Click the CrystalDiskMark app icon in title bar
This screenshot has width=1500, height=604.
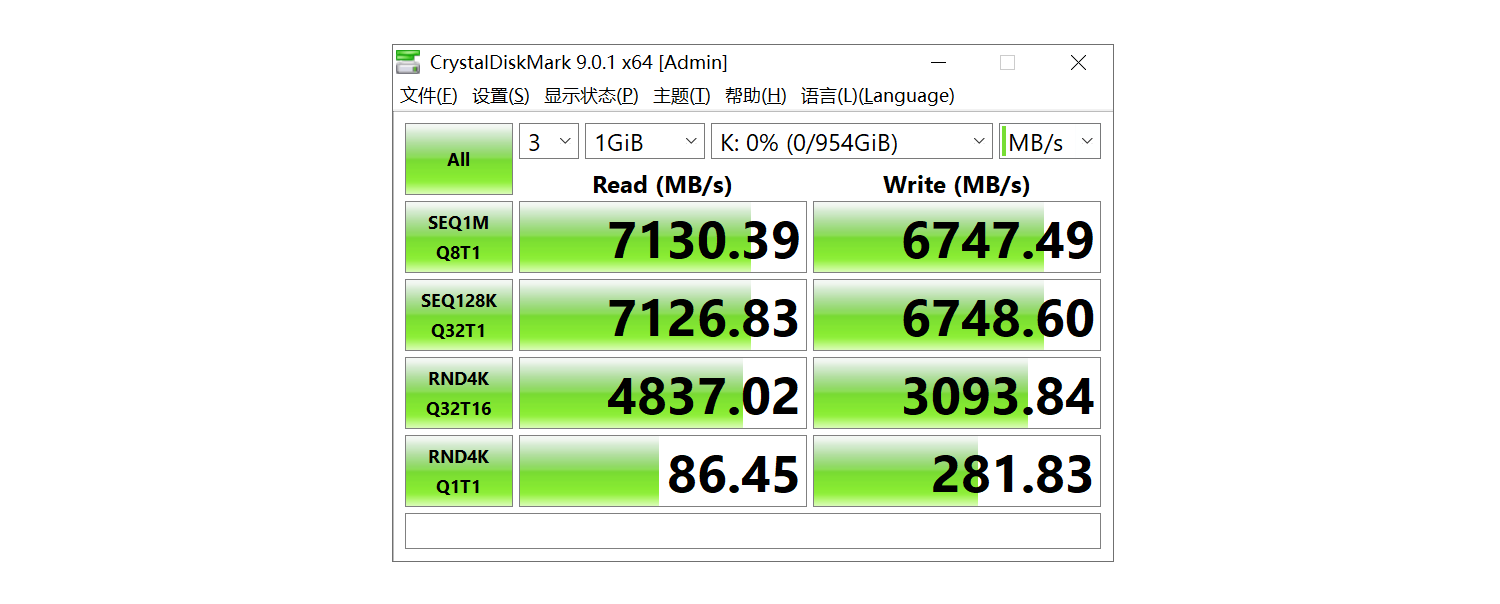click(408, 62)
